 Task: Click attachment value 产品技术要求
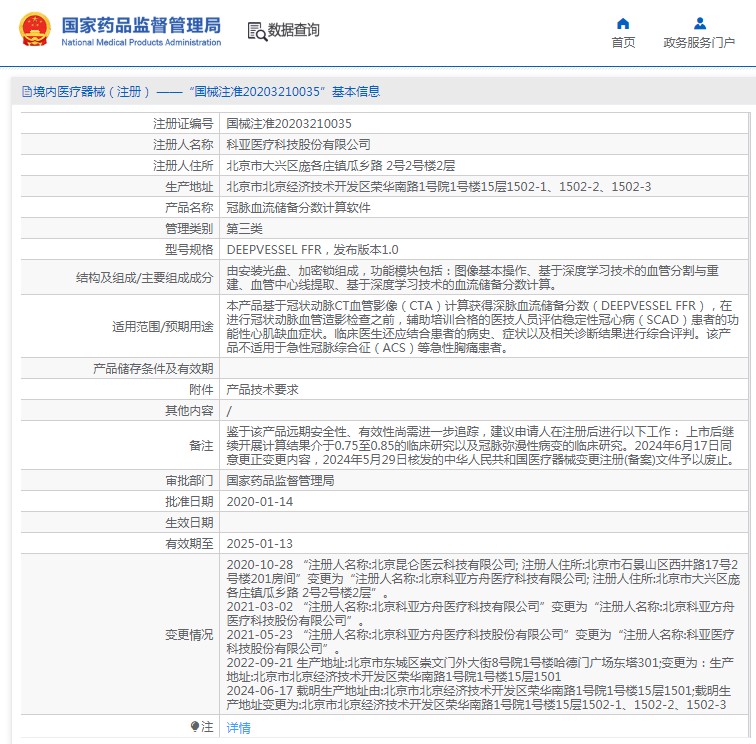click(x=262, y=390)
